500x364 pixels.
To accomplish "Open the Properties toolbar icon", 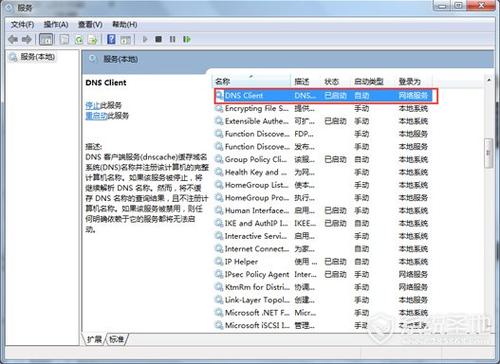I will (x=64, y=40).
